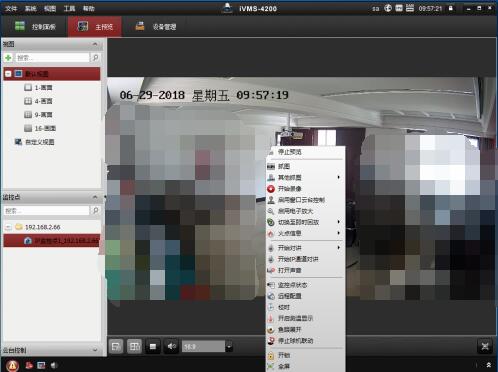Viewport: 498px width, 372px height.
Task: Collapse the 192.168.2.66 device node
Action: point(8,227)
